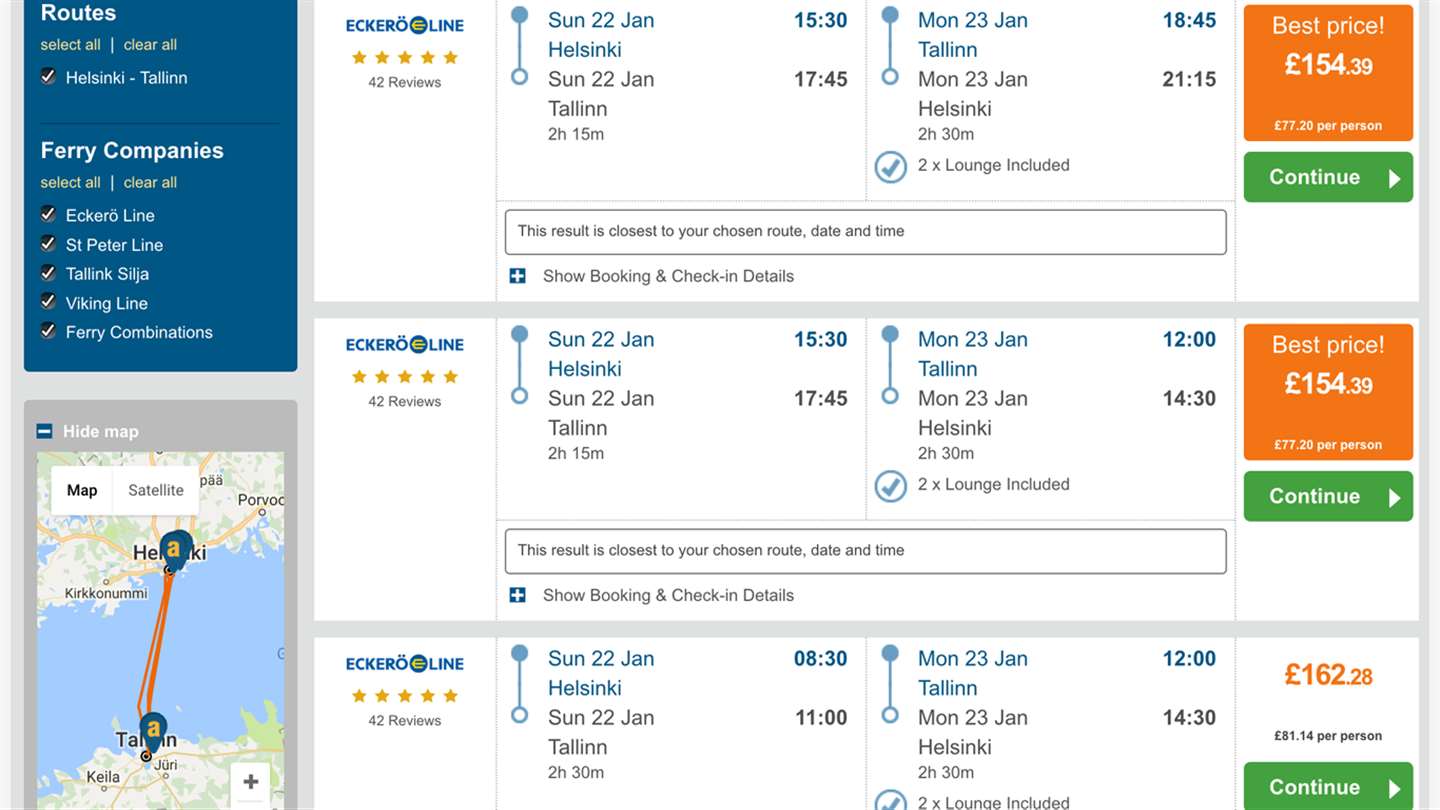
Task: Toggle the Viking Line checkbox
Action: [x=48, y=302]
